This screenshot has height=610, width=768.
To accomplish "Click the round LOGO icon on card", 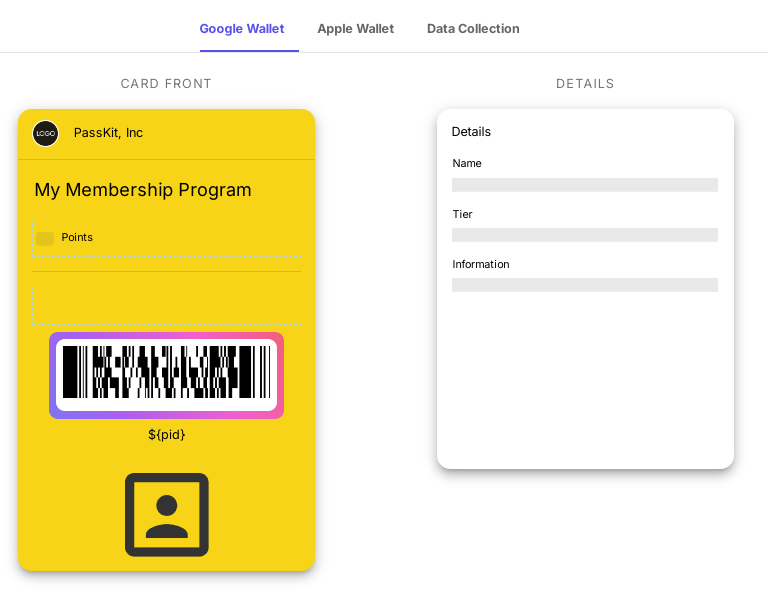I will click(46, 133).
